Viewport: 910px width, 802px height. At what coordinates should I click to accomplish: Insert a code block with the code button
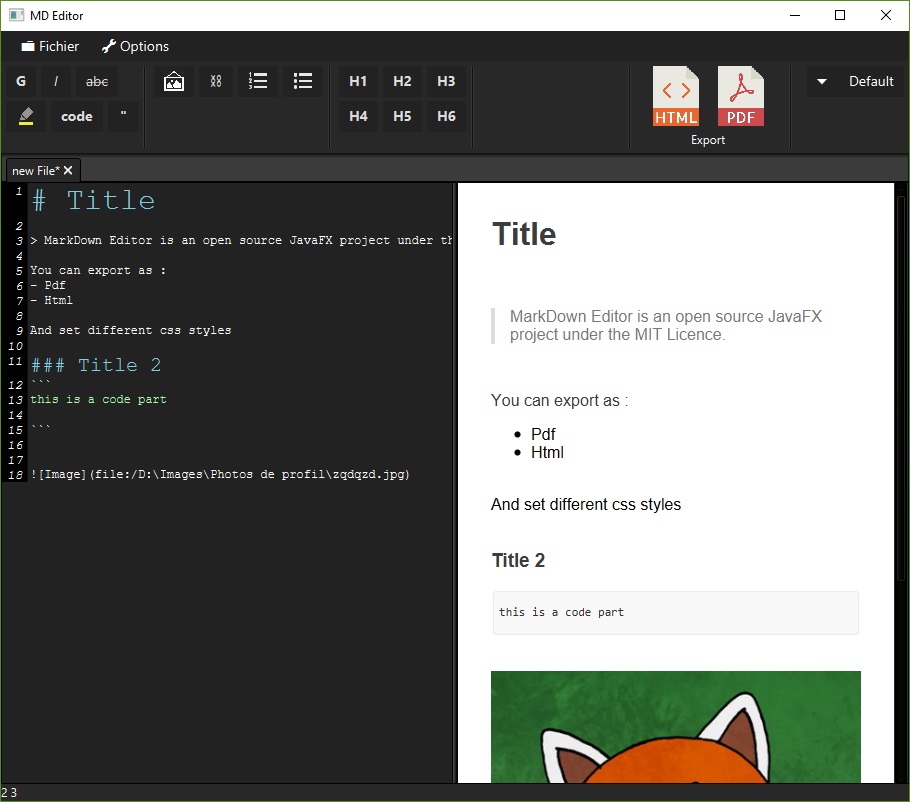click(x=77, y=117)
